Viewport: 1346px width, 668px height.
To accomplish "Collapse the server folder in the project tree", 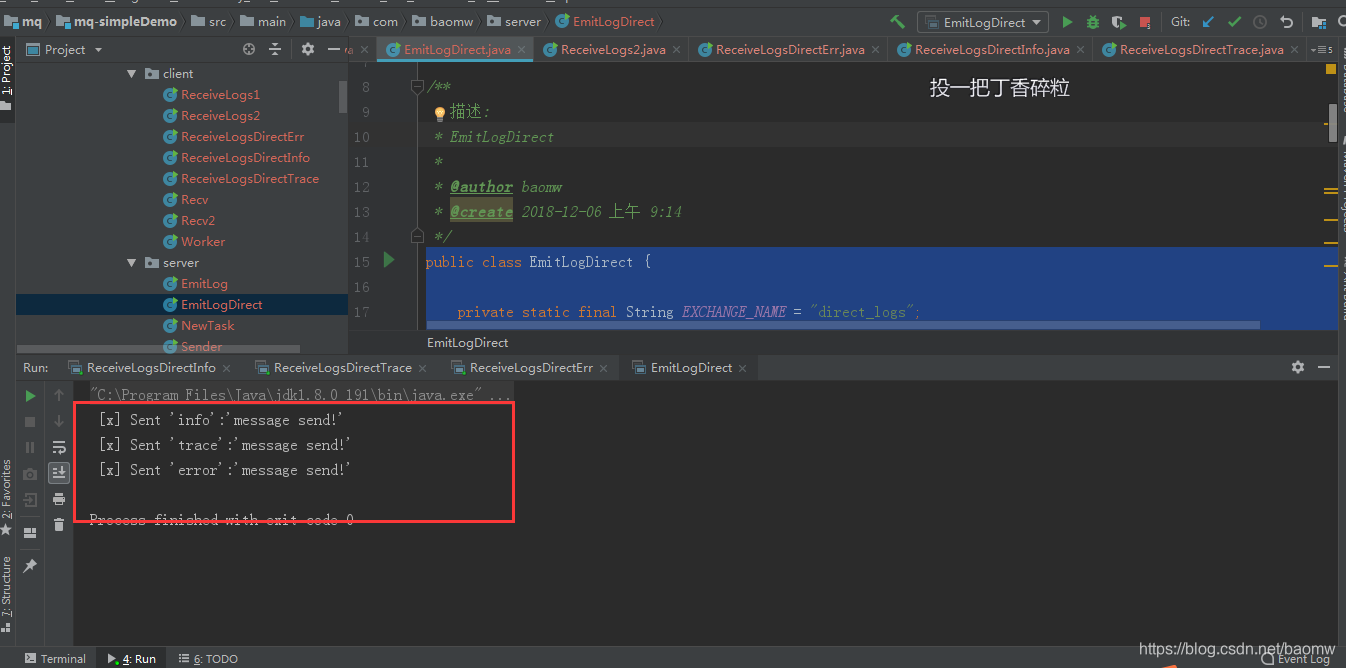I will pyautogui.click(x=131, y=263).
